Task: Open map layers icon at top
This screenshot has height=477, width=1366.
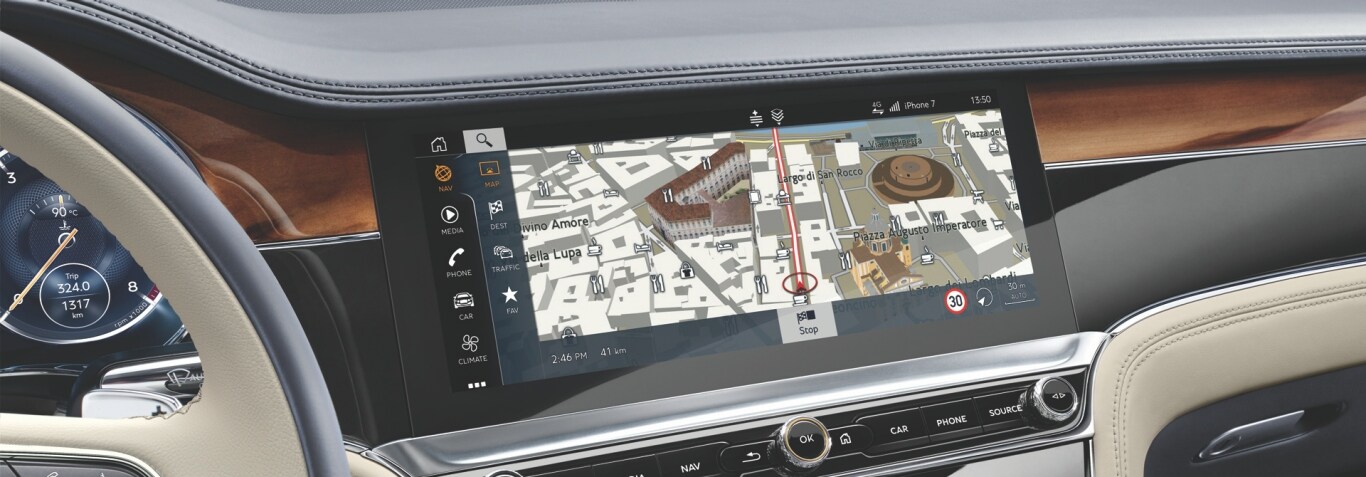Action: point(777,117)
